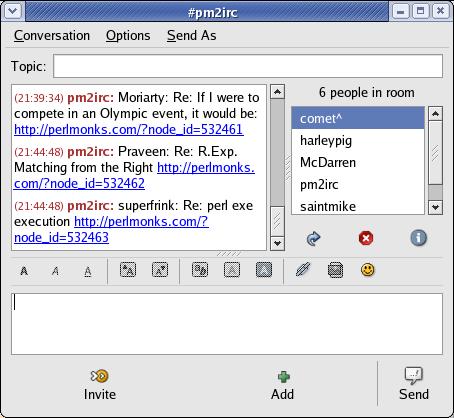This screenshot has width=454, height=418.
Task: Select harleypig in the user list
Action: tap(358, 140)
